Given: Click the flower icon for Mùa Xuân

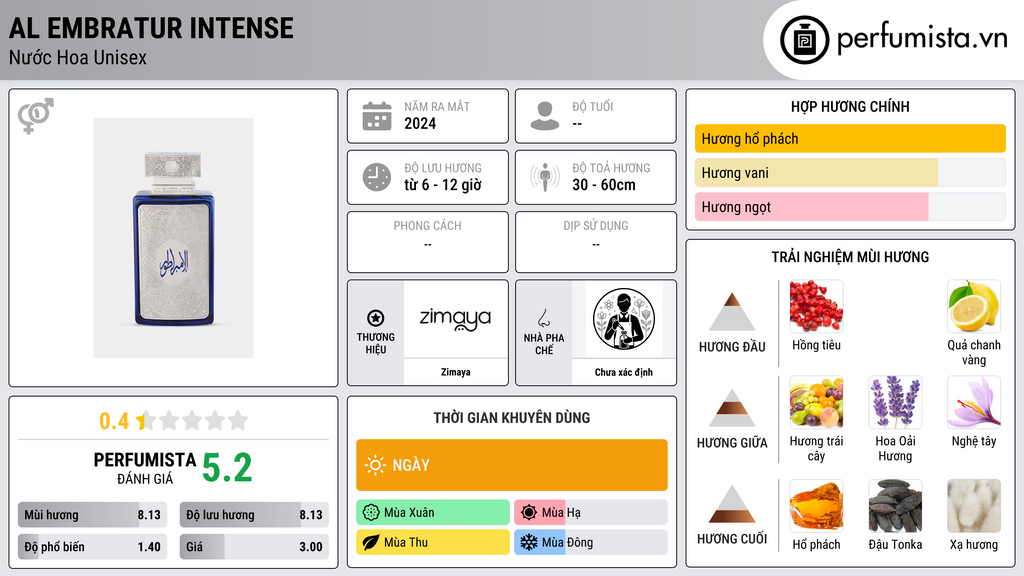Looking at the screenshot, I should (x=371, y=513).
